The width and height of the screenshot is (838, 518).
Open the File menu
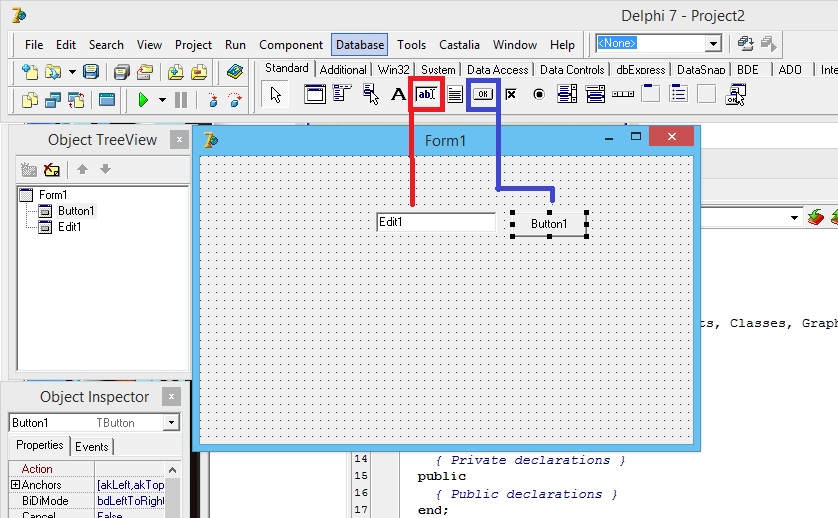pos(34,45)
